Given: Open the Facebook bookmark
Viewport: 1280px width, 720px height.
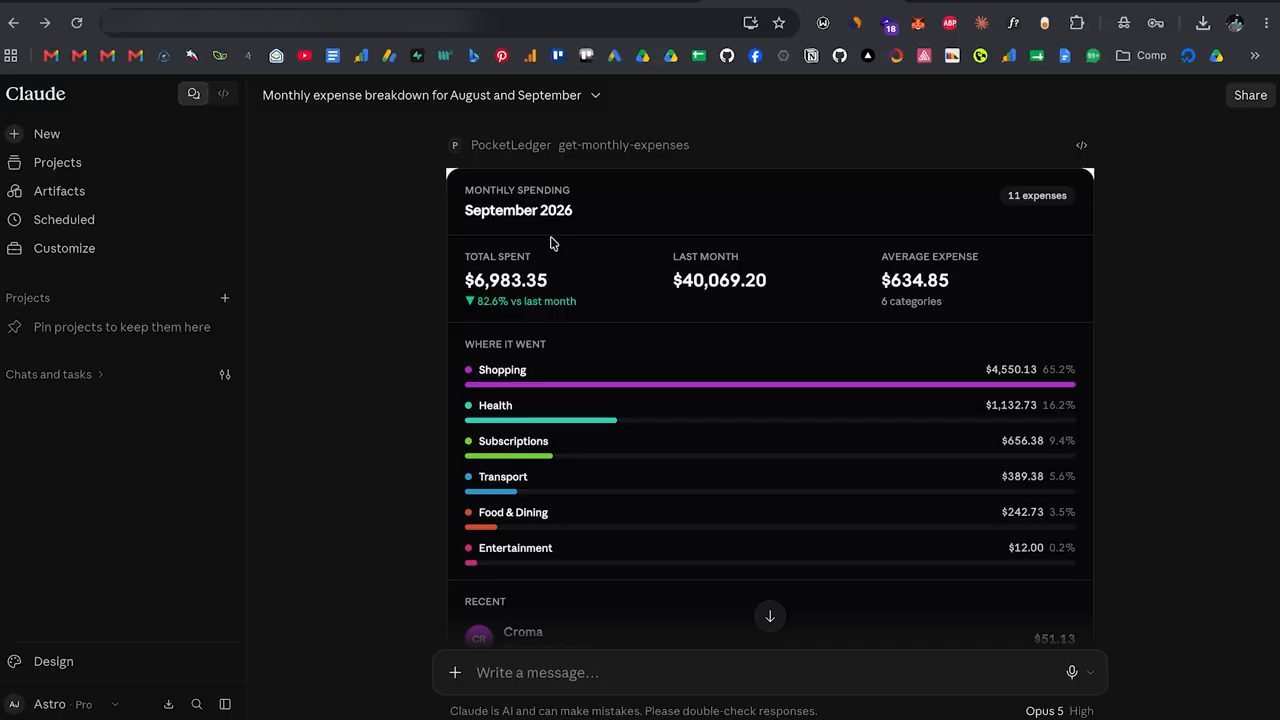Looking at the screenshot, I should 755,56.
